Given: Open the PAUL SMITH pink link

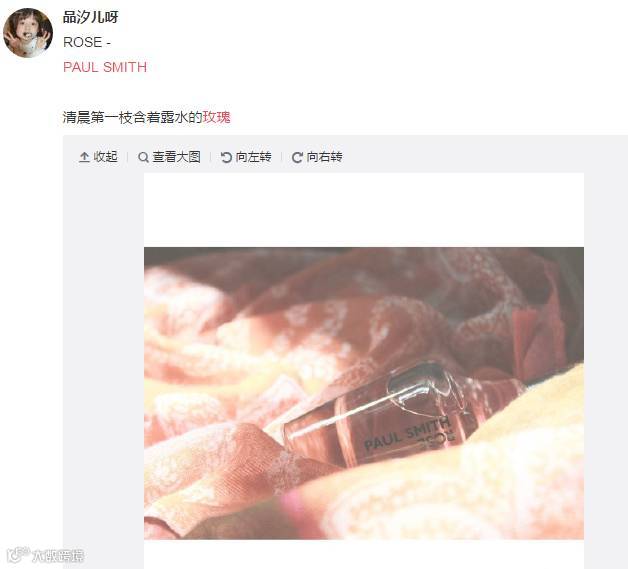Looking at the screenshot, I should coord(105,67).
